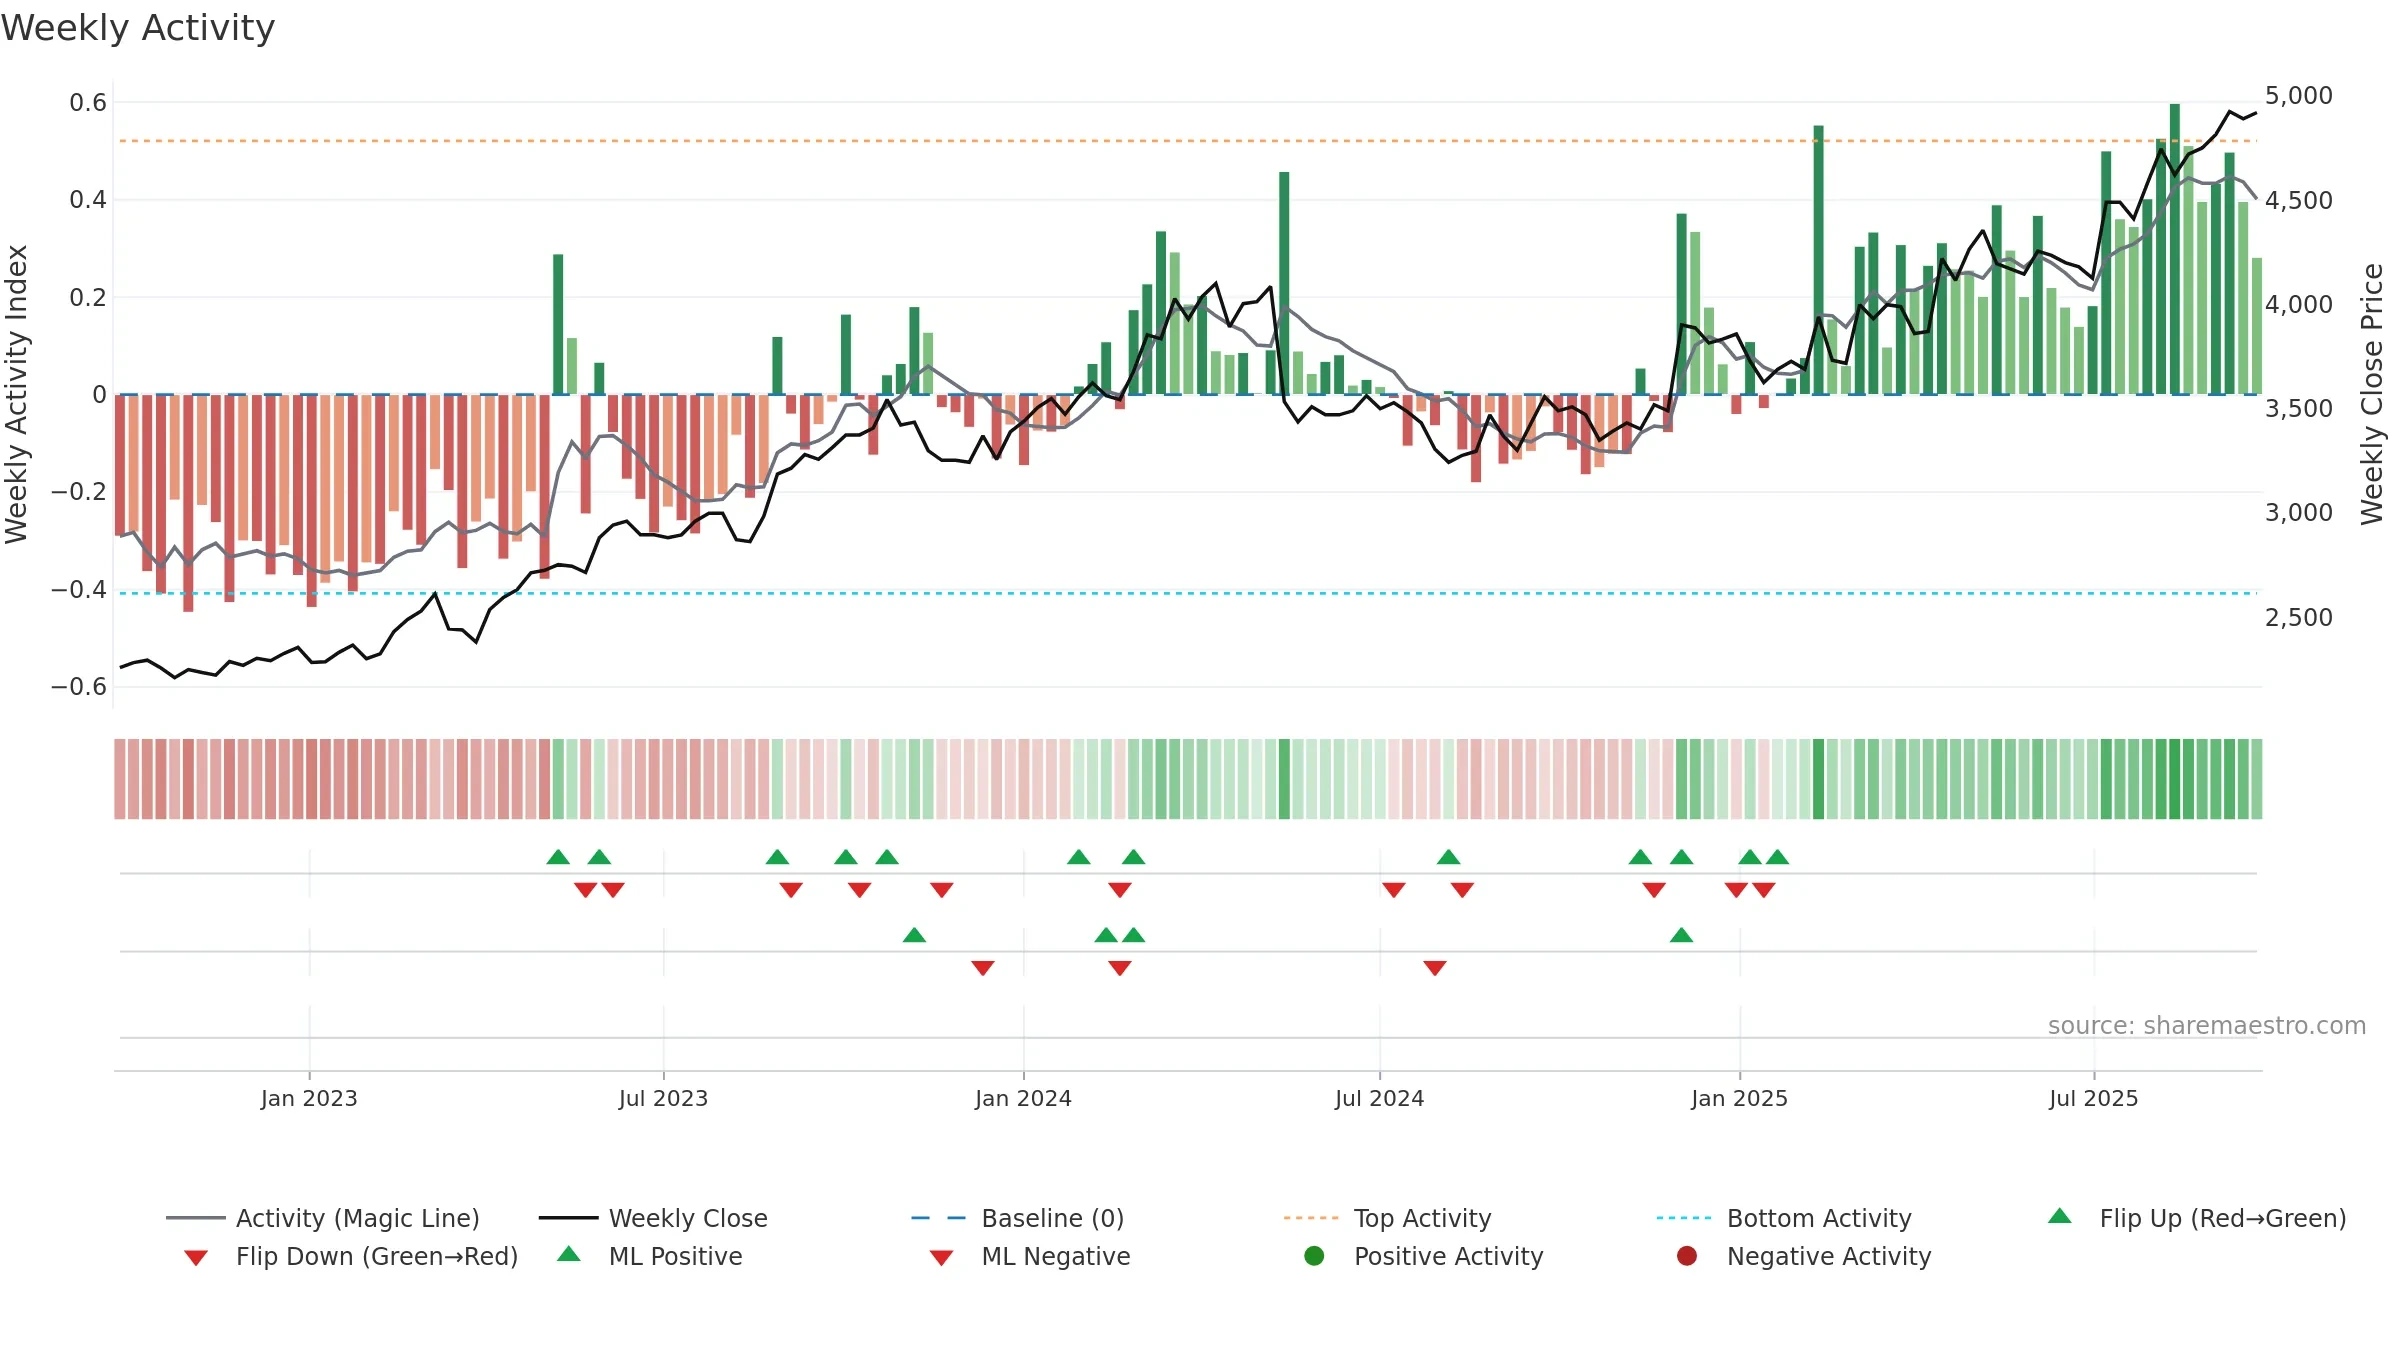Click the leftmost top-row green flip-up triangle
Image resolution: width=2400 pixels, height=1350 pixels.
(558, 857)
